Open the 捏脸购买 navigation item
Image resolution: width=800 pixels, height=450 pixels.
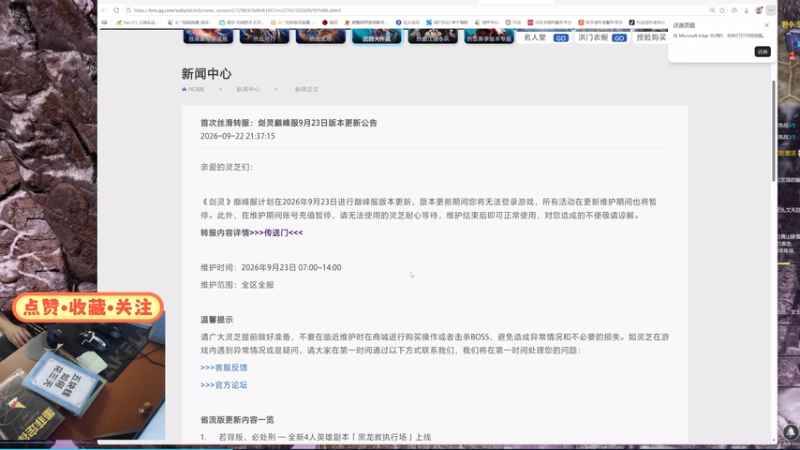click(x=651, y=38)
